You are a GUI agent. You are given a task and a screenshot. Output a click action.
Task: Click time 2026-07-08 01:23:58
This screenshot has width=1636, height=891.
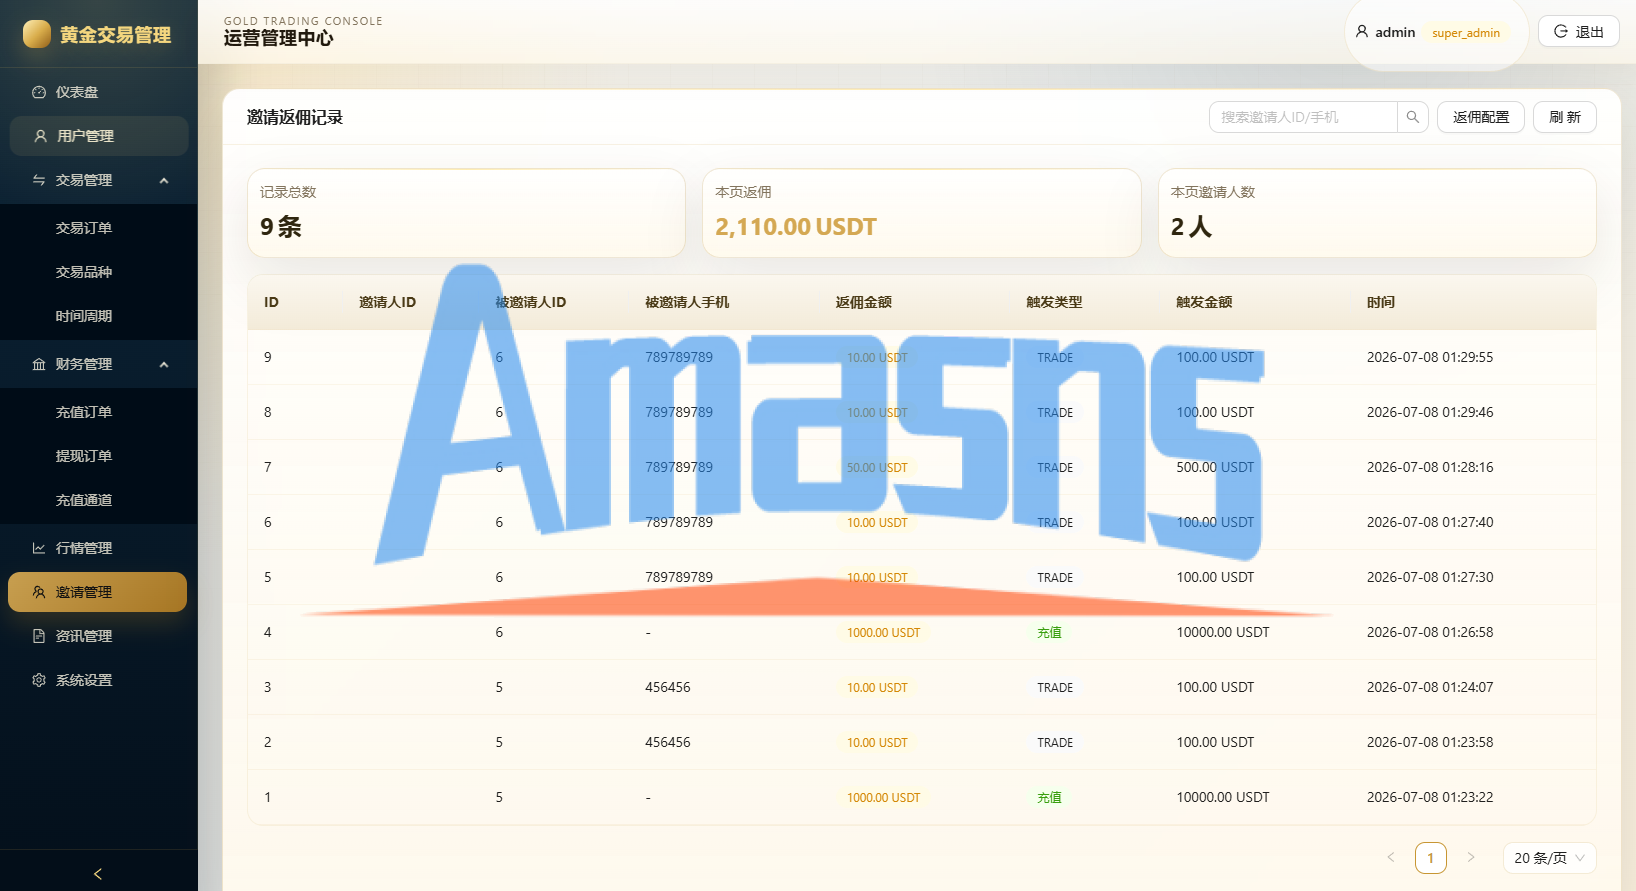[1430, 742]
